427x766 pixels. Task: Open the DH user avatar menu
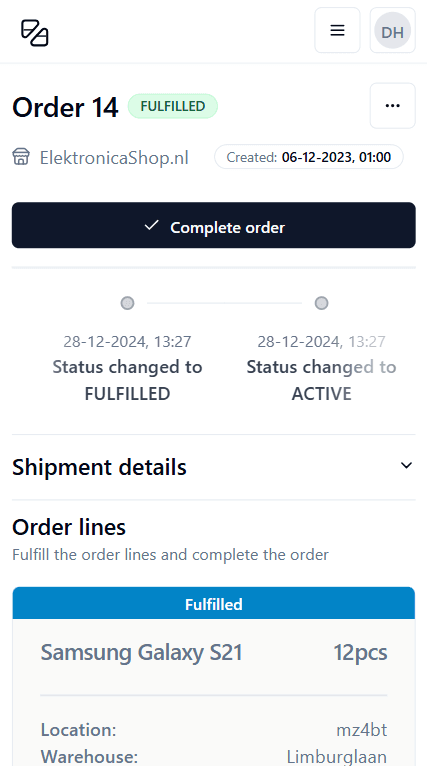click(x=392, y=30)
